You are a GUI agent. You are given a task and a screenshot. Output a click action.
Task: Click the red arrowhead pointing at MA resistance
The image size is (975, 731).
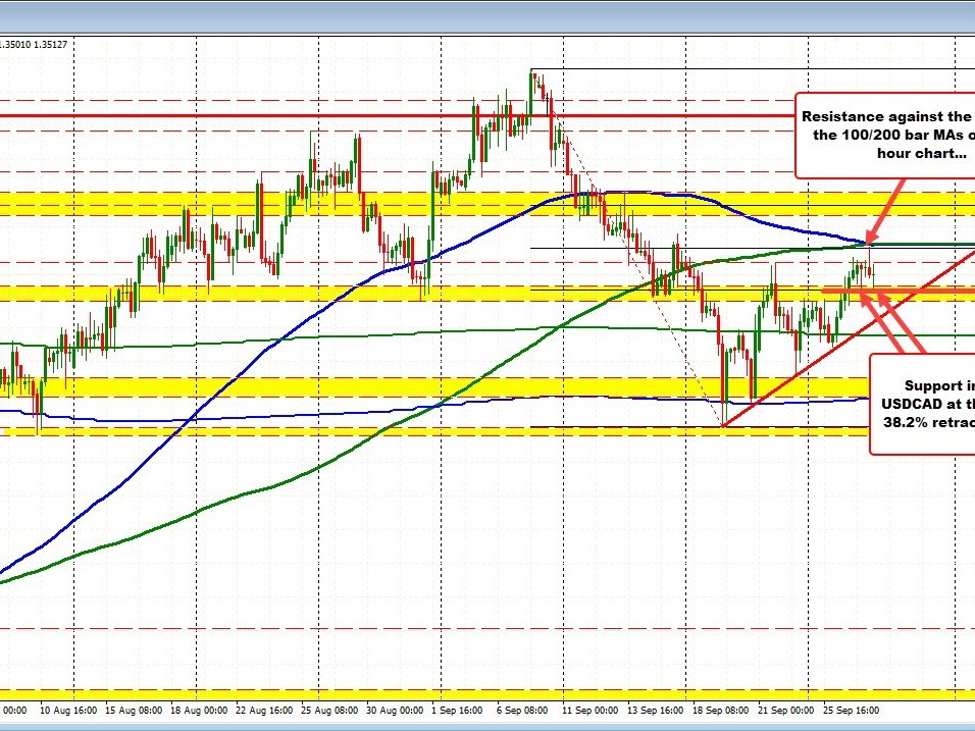click(x=871, y=238)
